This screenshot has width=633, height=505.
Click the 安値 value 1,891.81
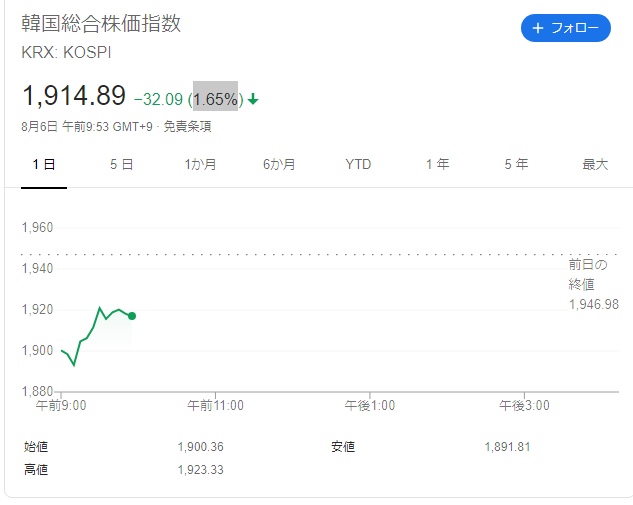tap(507, 446)
